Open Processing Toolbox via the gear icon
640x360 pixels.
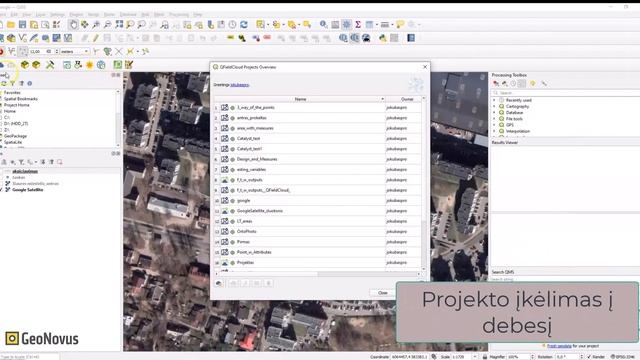pyautogui.click(x=346, y=25)
